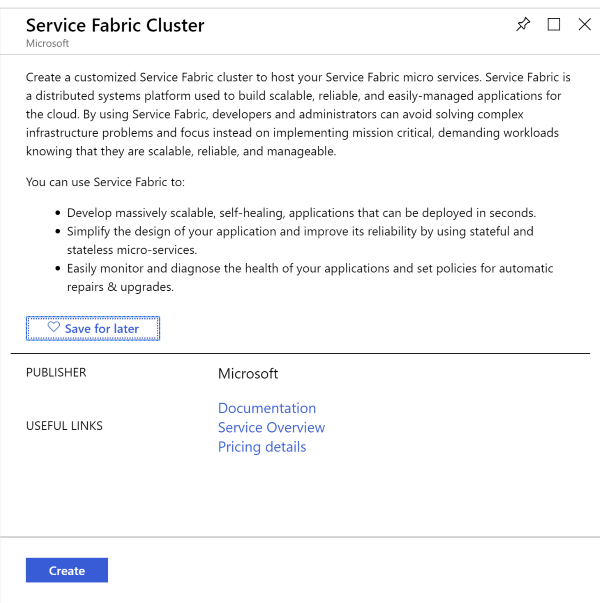This screenshot has width=600, height=603.
Task: Click the USEFUL LINKS label
Action: 64,426
